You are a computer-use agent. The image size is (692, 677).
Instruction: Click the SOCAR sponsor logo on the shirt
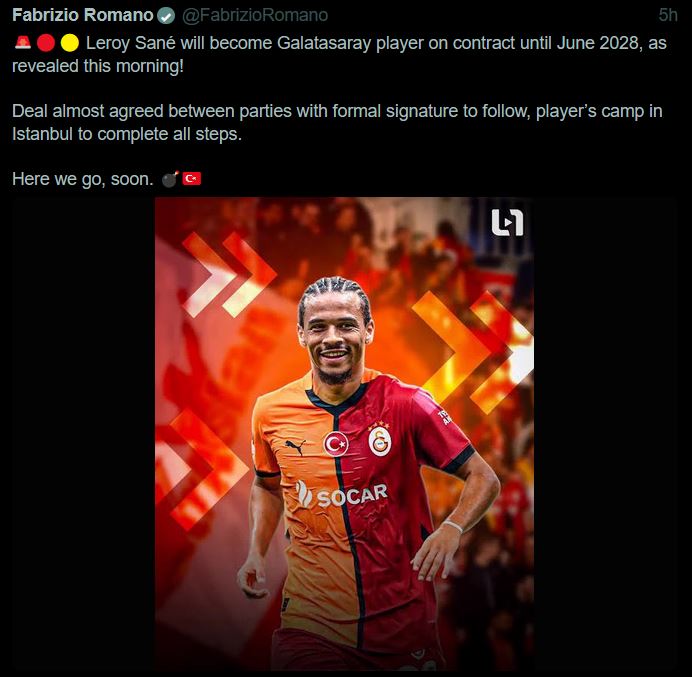[x=342, y=494]
